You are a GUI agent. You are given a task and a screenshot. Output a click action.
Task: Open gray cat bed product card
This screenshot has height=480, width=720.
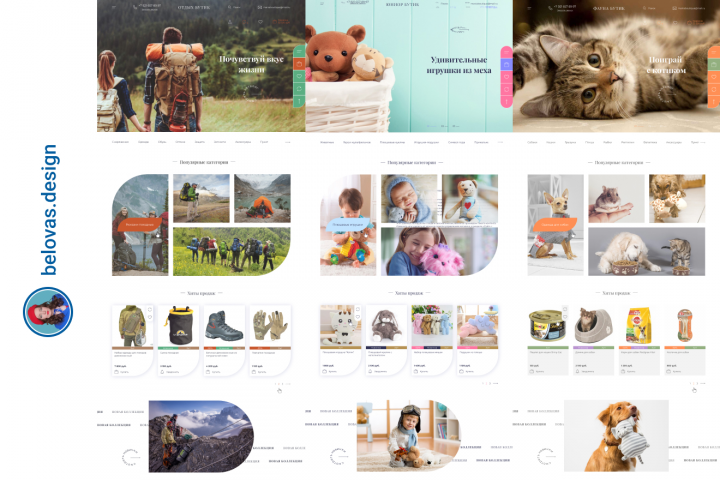[x=593, y=340]
